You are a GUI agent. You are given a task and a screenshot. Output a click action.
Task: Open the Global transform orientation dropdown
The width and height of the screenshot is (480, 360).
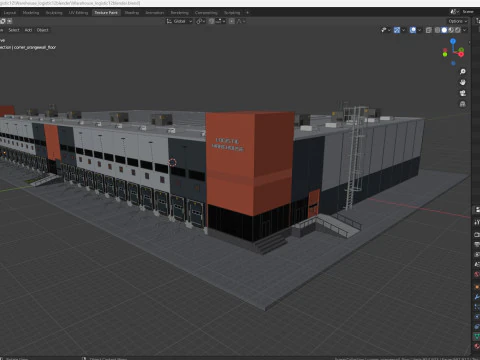(179, 21)
